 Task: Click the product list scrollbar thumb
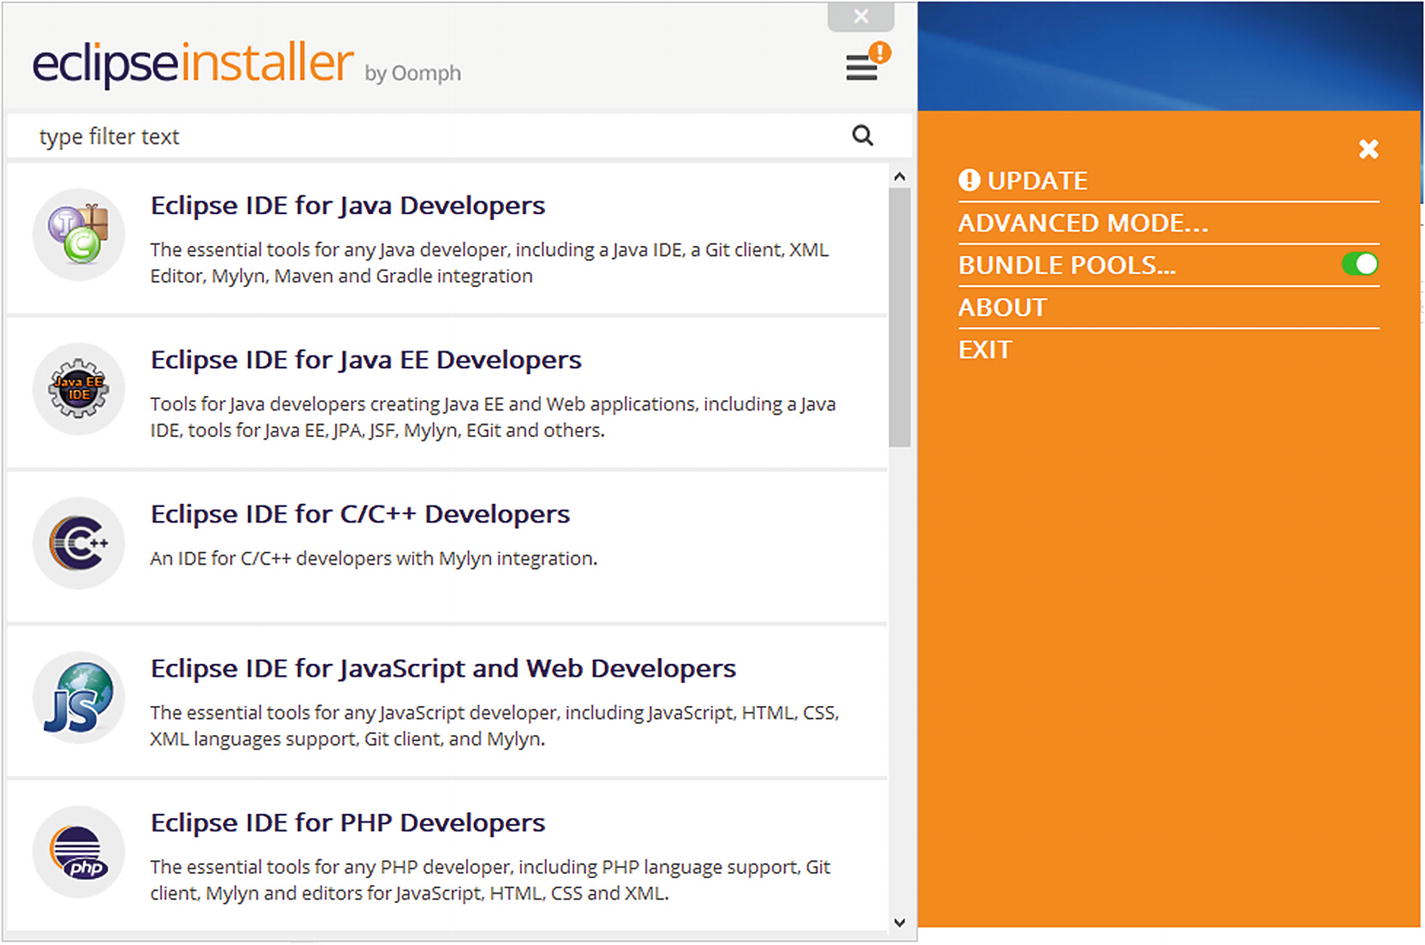899,318
